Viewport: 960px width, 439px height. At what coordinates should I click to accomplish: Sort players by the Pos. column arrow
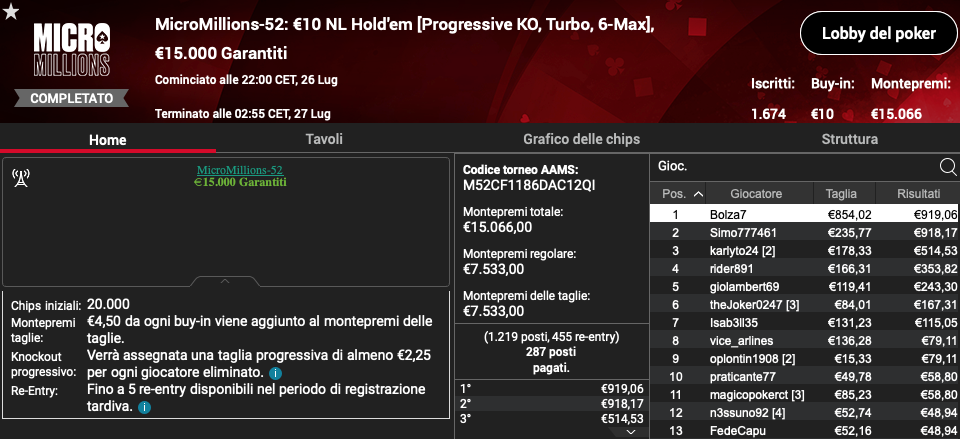pos(698,194)
